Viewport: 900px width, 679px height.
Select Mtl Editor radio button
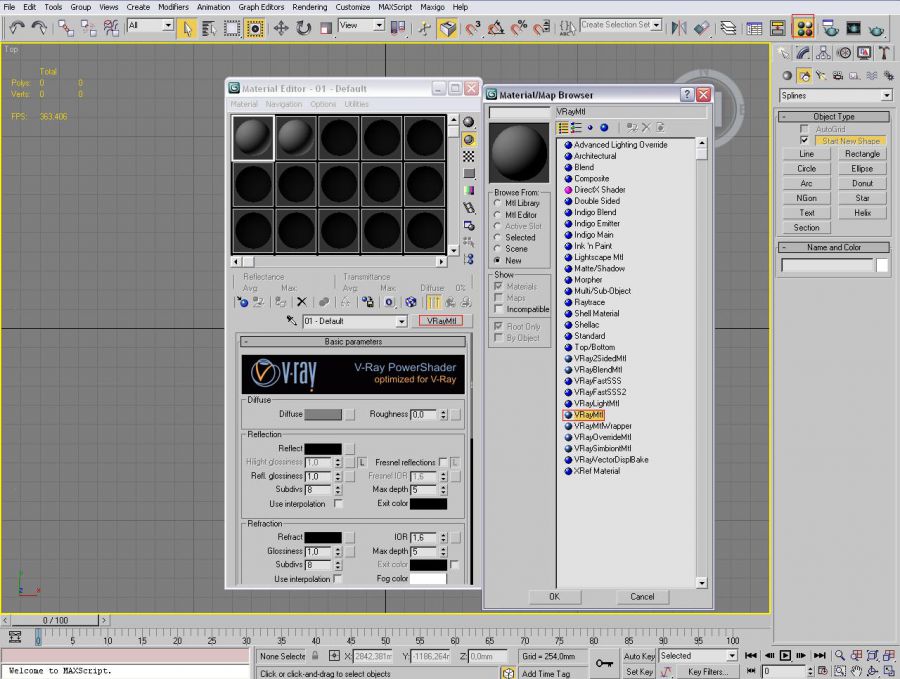[x=498, y=215]
